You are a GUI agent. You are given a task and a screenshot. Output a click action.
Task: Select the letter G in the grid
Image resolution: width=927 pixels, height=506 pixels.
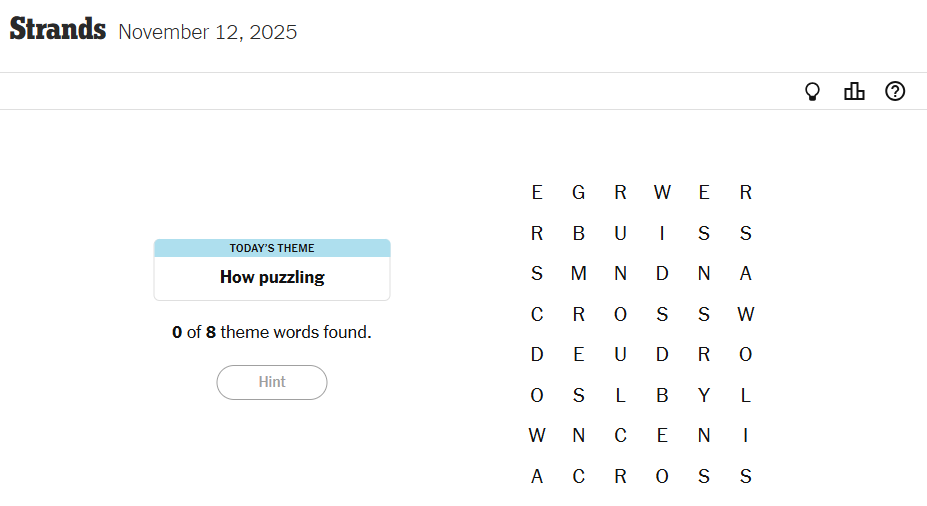[x=578, y=193]
